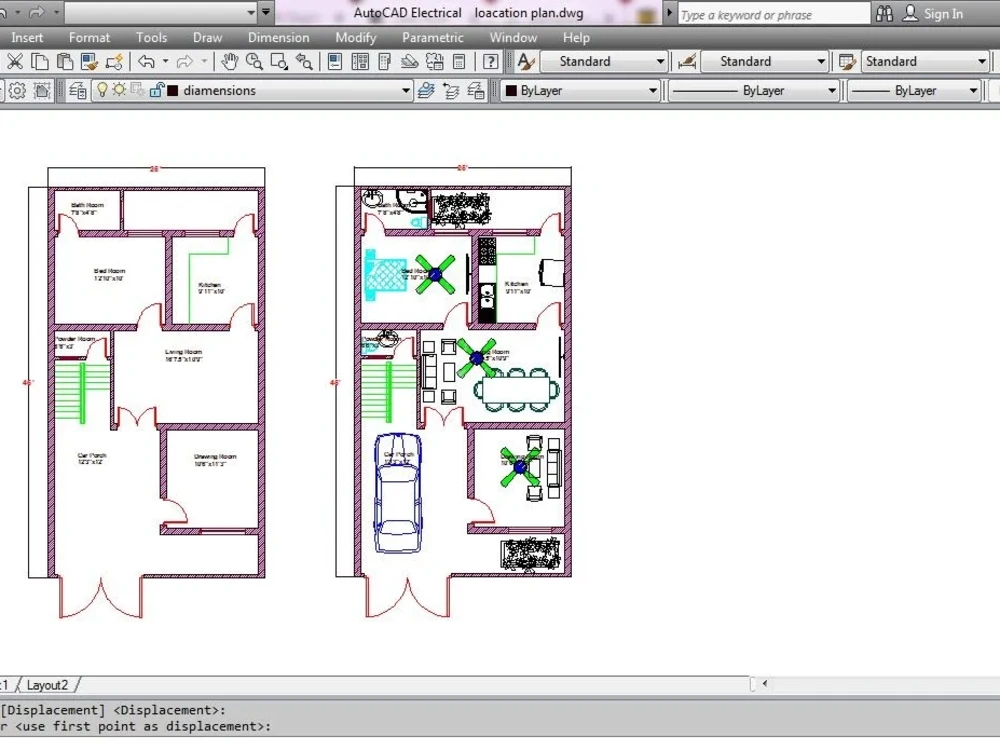Switch to the Layout2 tab
The width and height of the screenshot is (1000, 750).
(x=48, y=685)
